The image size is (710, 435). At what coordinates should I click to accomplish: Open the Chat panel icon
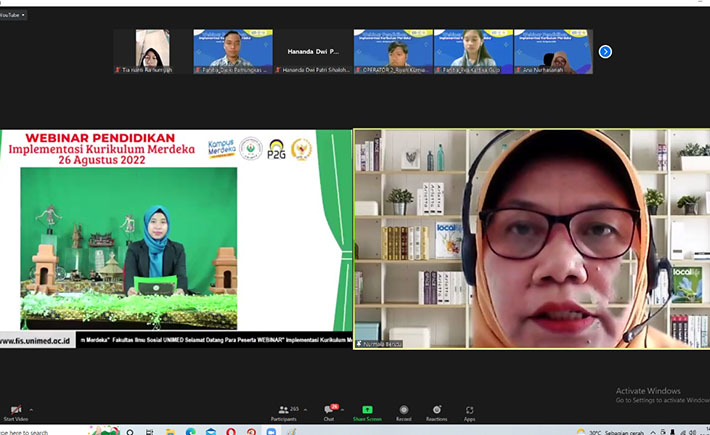coord(329,410)
